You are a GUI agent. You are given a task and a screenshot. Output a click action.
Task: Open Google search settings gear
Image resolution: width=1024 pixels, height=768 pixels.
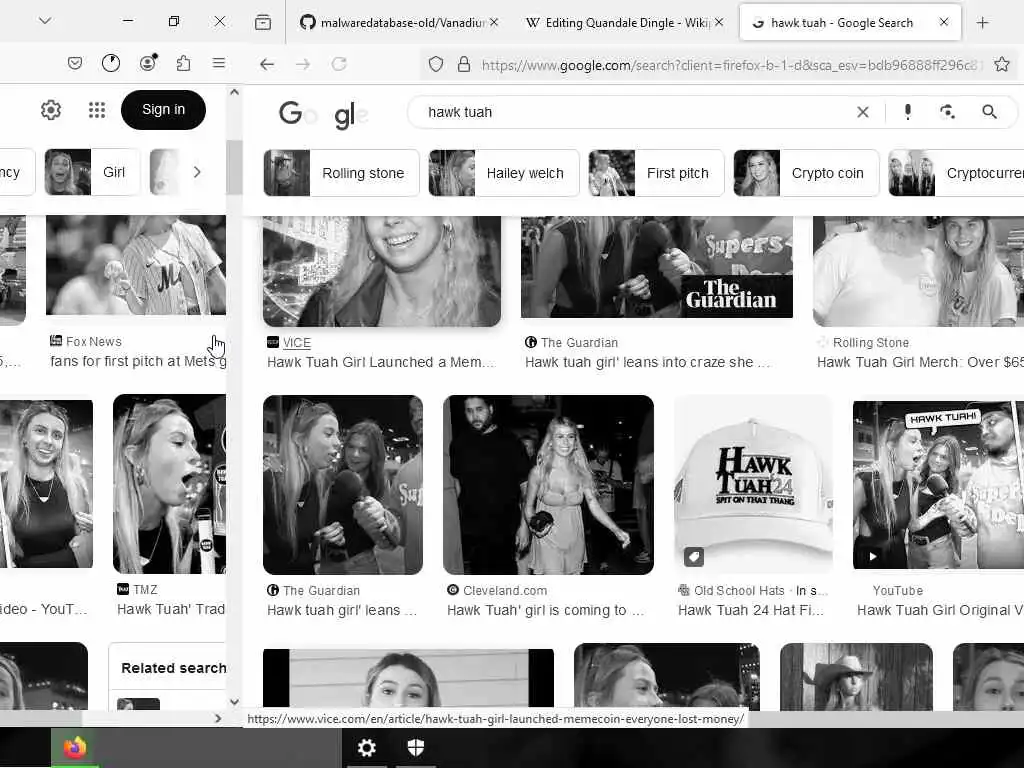point(51,110)
